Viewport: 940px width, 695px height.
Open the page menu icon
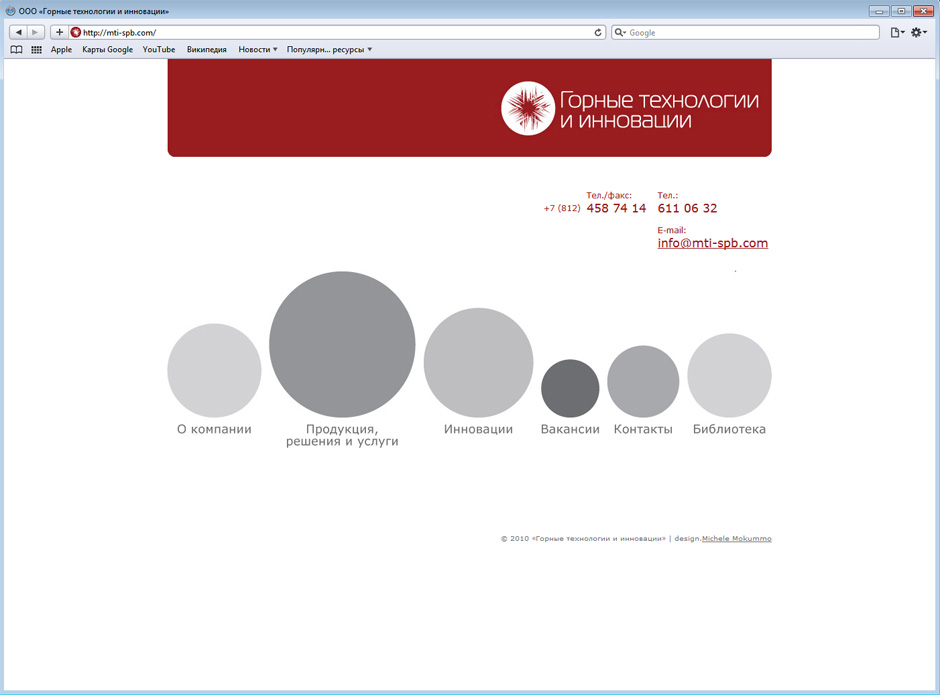coord(896,32)
